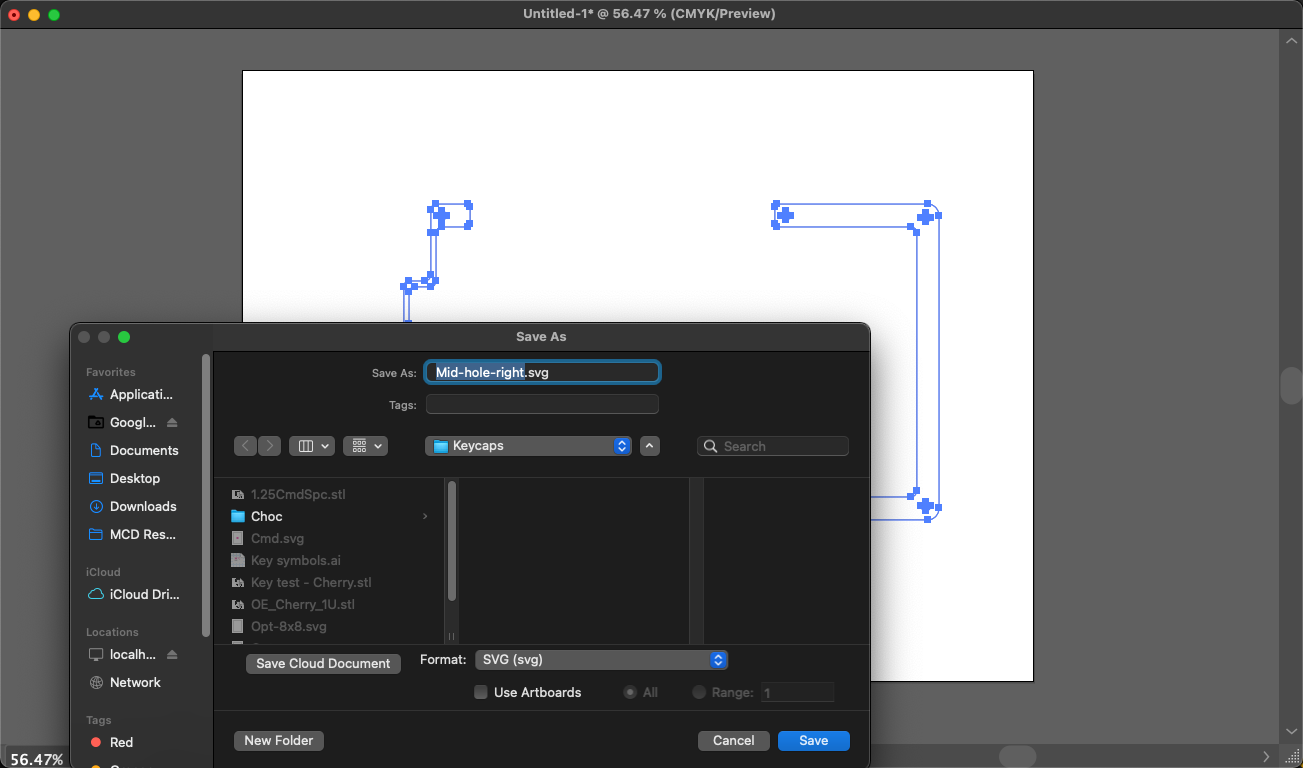
Task: Open the Applications favorite
Action: 140,394
